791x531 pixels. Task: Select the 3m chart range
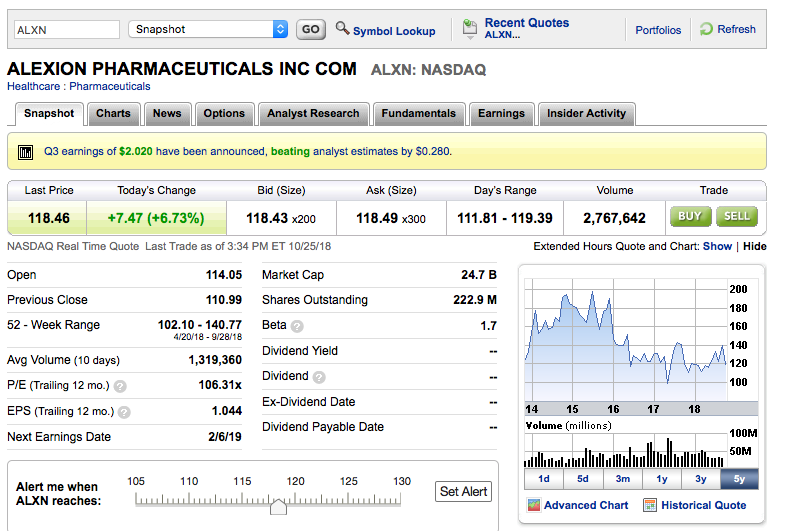pos(623,479)
